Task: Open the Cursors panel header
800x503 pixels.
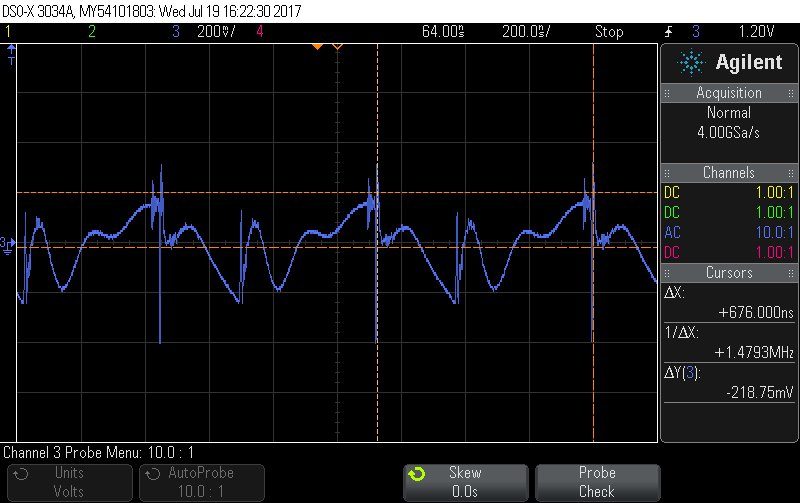Action: [x=729, y=273]
